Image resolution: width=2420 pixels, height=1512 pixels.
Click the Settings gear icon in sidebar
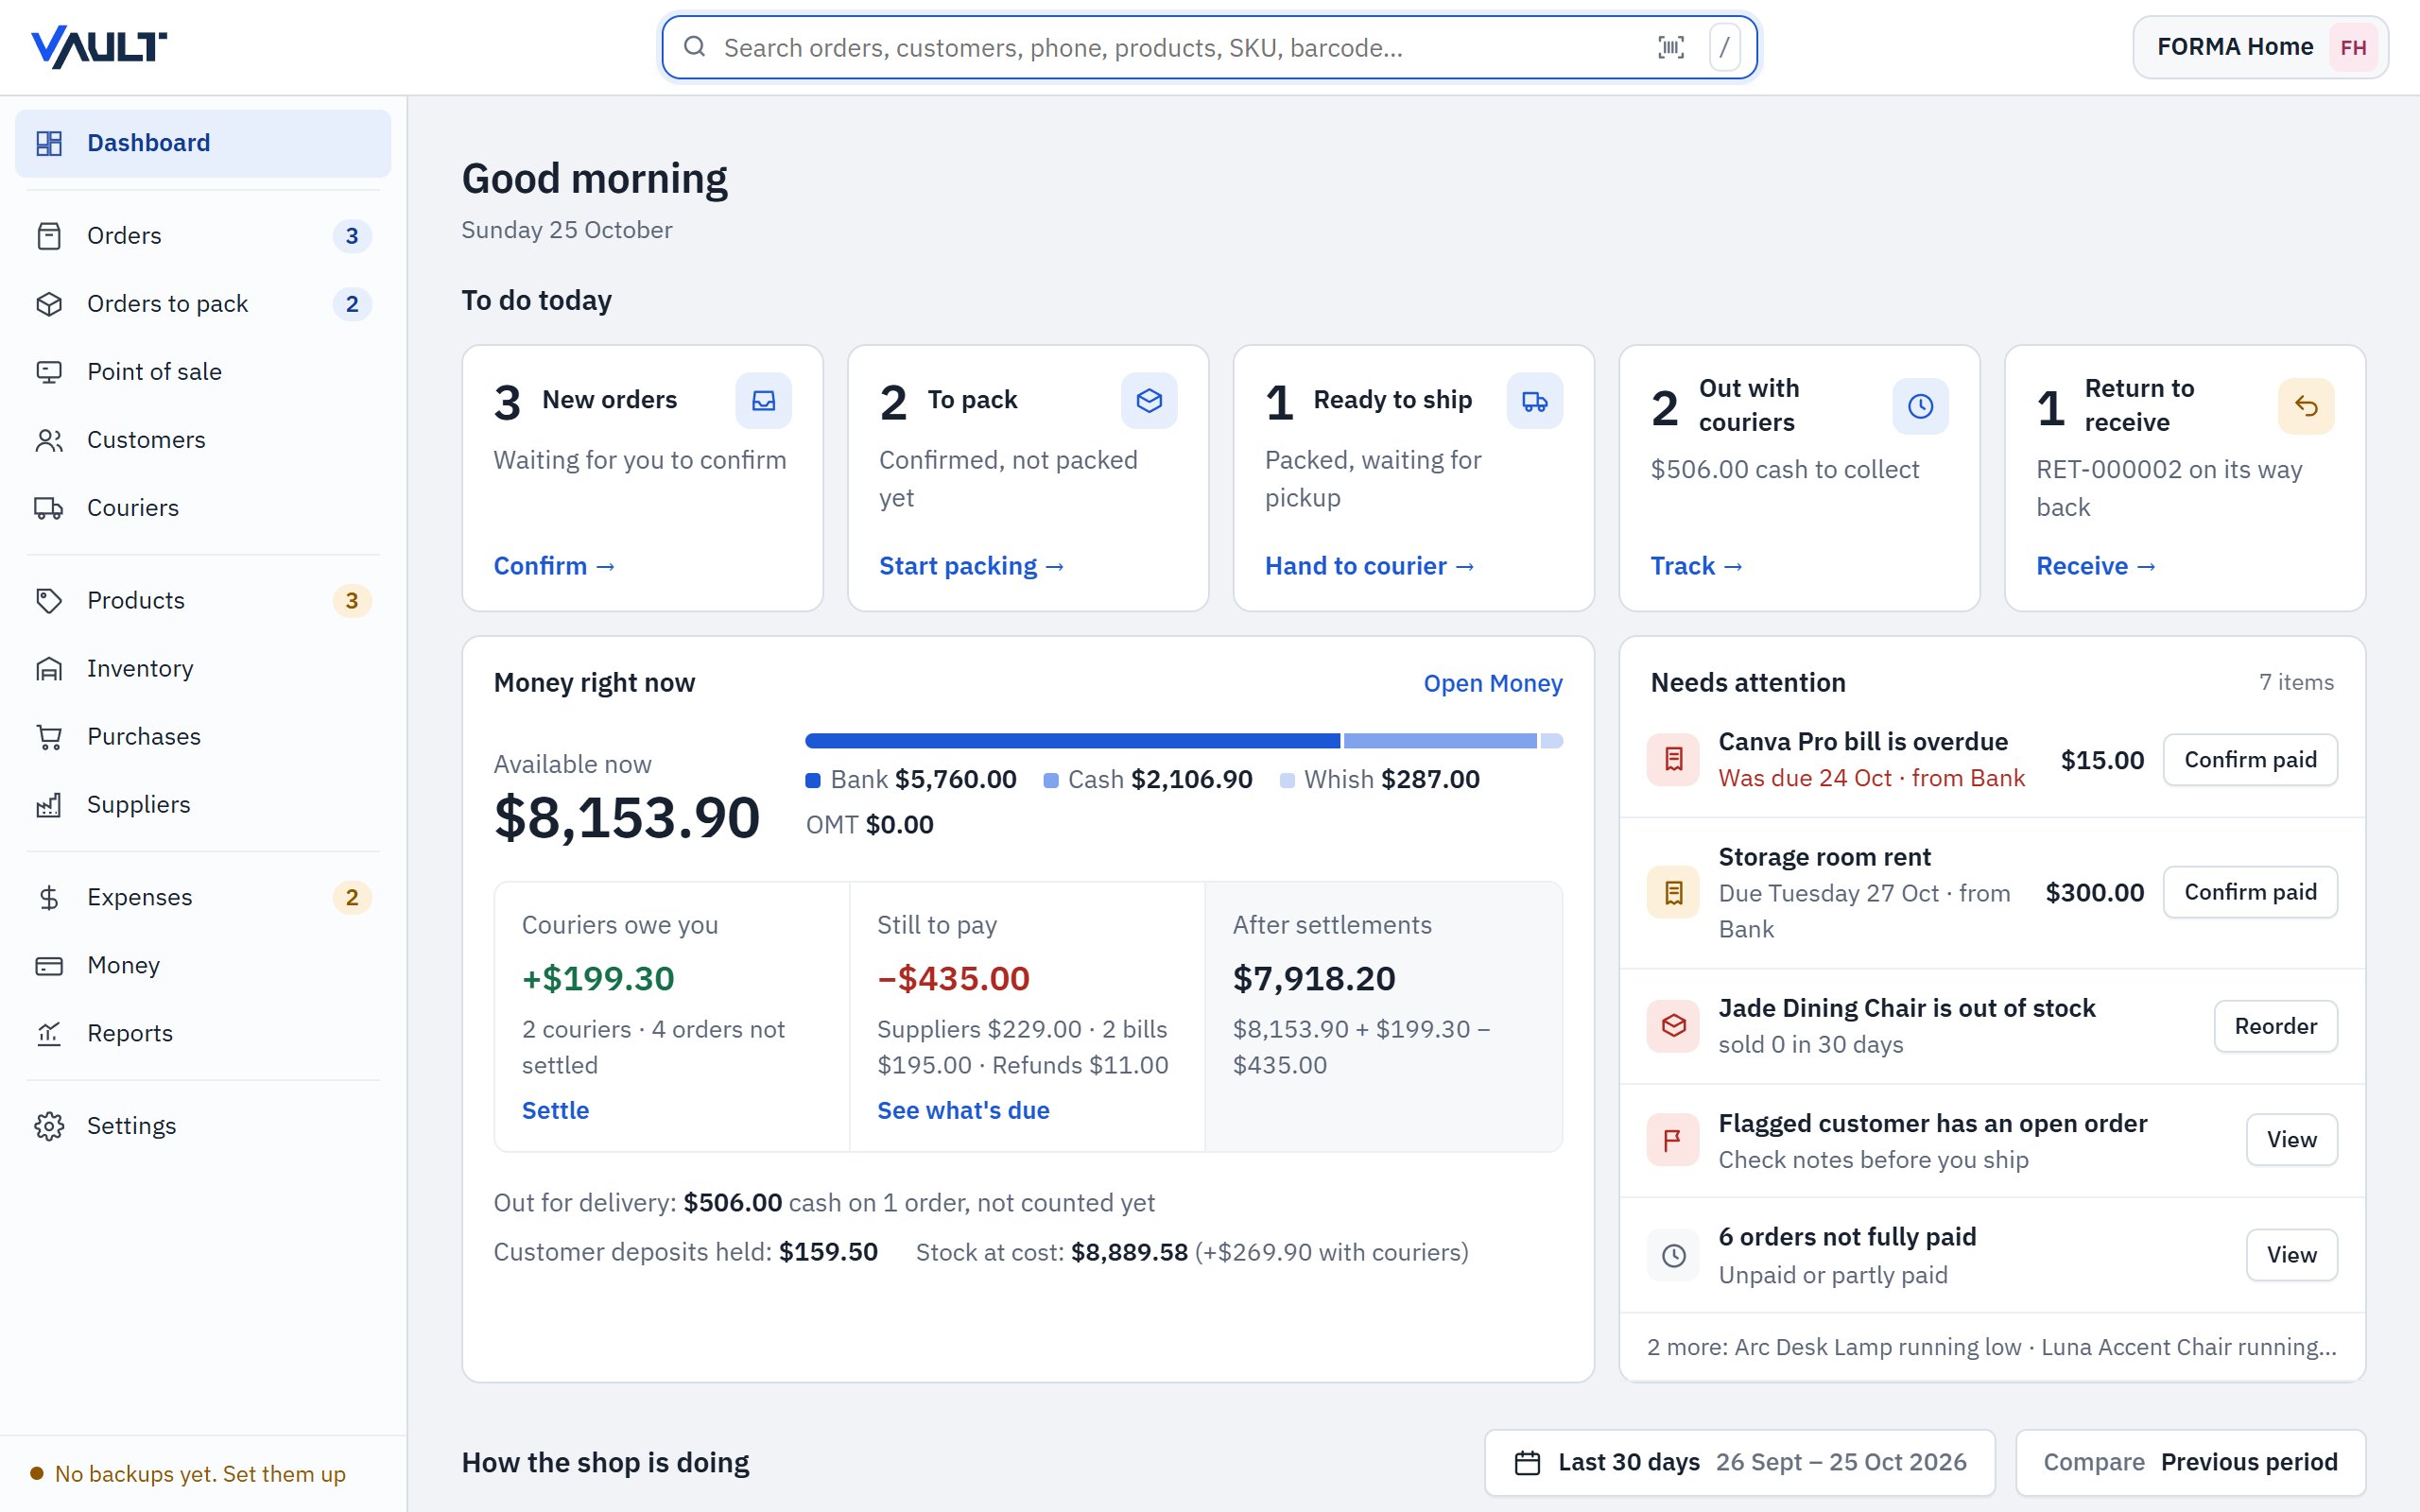pos(49,1126)
